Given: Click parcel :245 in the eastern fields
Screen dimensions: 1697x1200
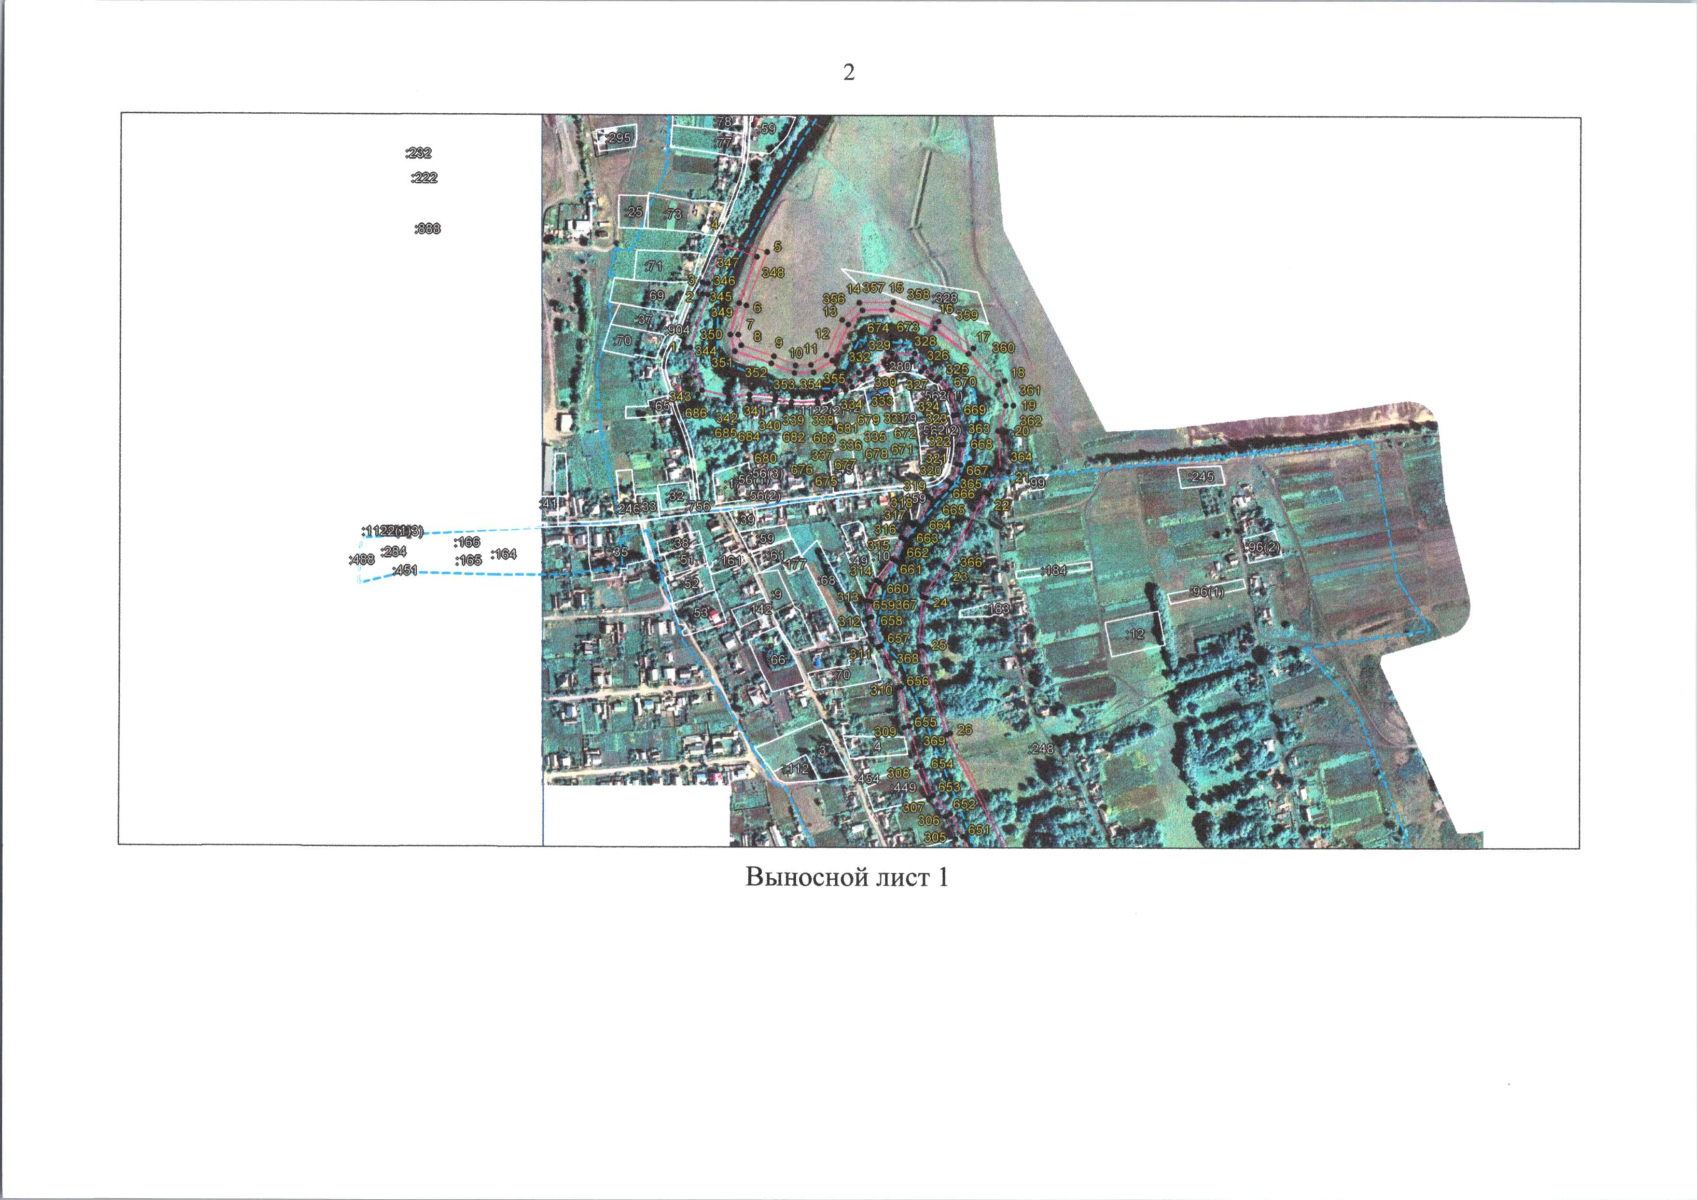Looking at the screenshot, I should coord(1201,477).
